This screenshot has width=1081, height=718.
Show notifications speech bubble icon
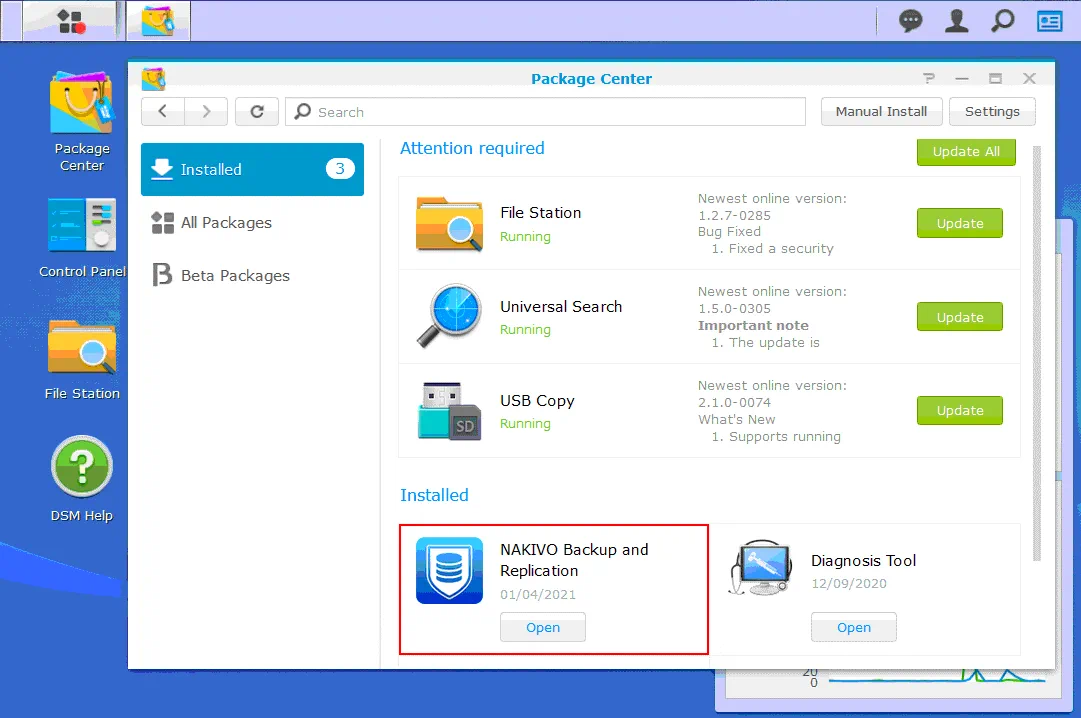pos(910,21)
